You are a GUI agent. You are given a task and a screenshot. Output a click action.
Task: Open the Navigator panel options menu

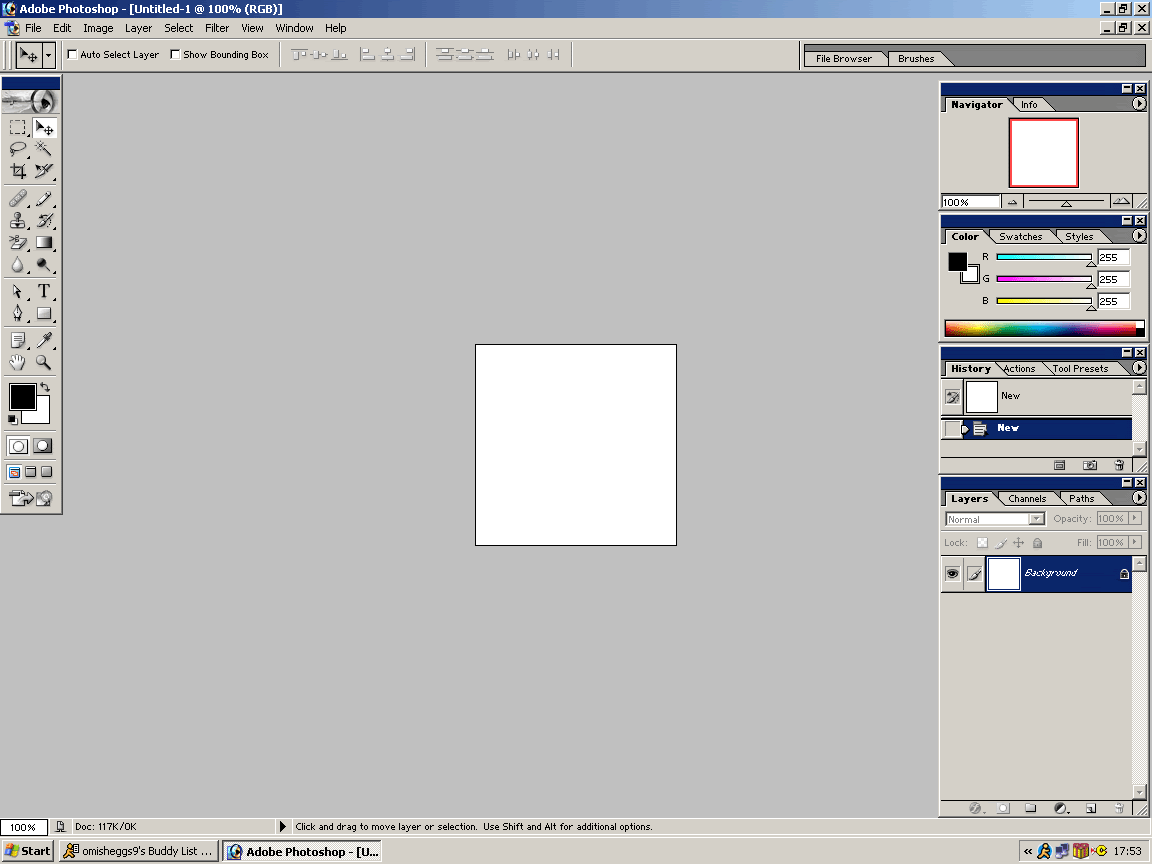coord(1139,104)
